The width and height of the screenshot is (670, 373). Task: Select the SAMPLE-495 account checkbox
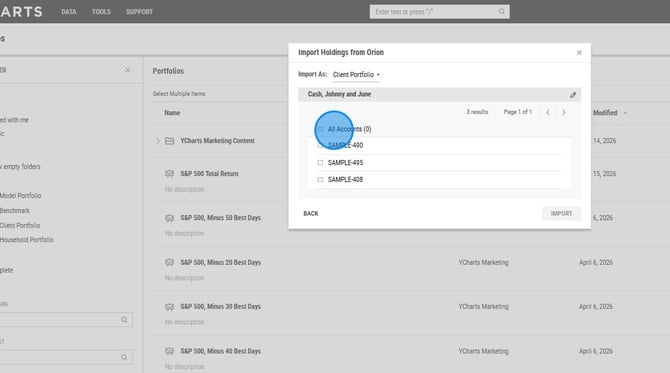pyautogui.click(x=320, y=162)
